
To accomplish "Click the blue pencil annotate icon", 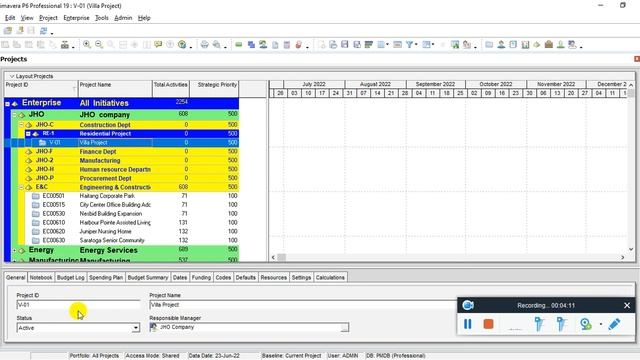I will [x=614, y=324].
